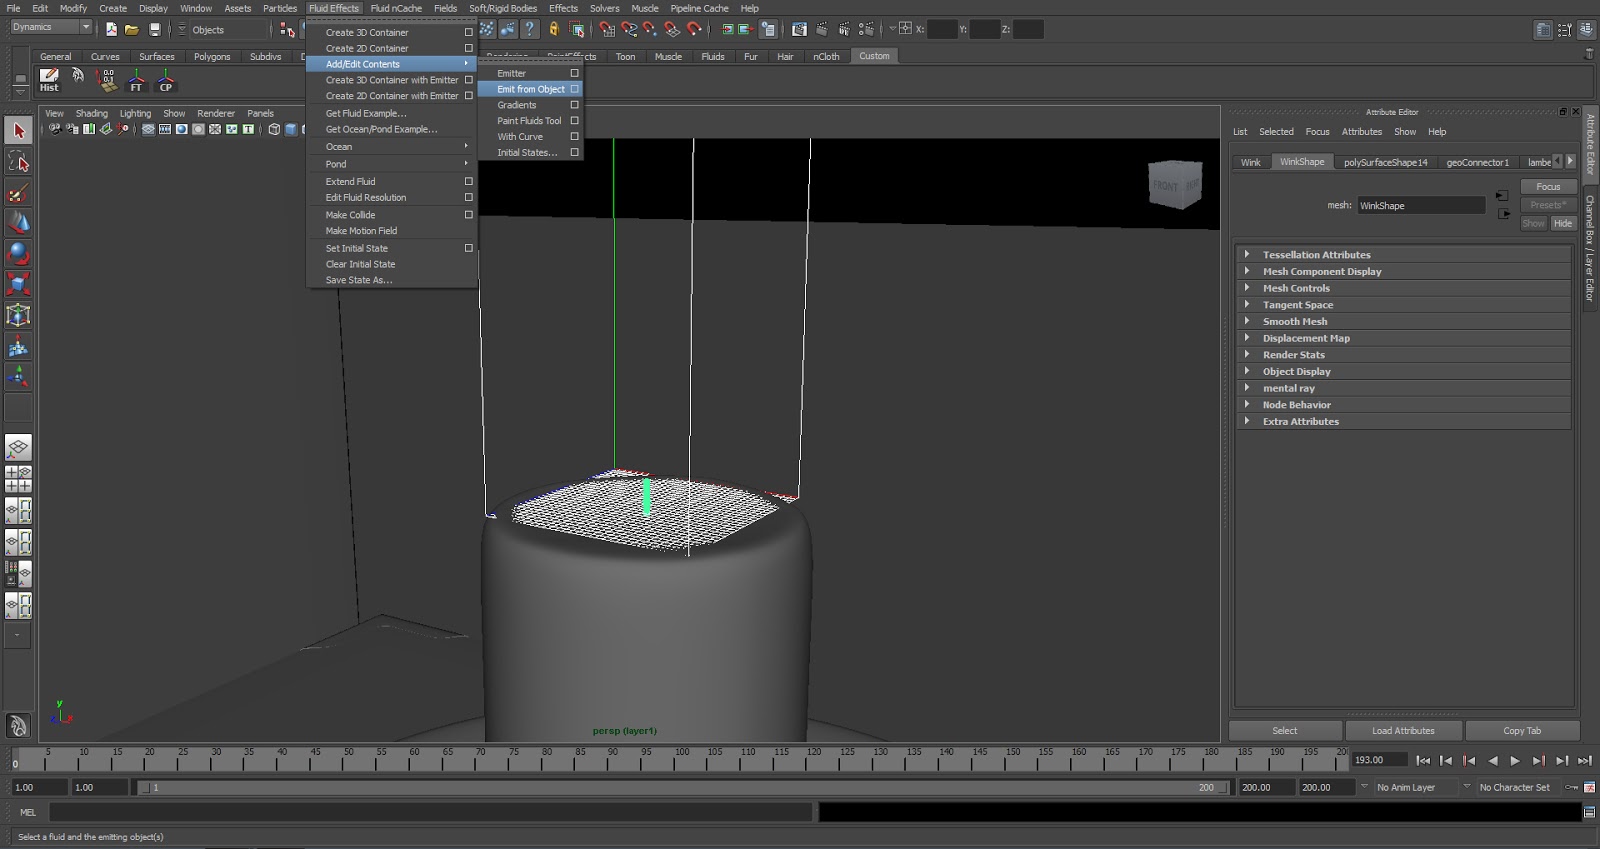Image resolution: width=1600 pixels, height=849 pixels.
Task: Click the Hist shelf button
Action: [49, 80]
